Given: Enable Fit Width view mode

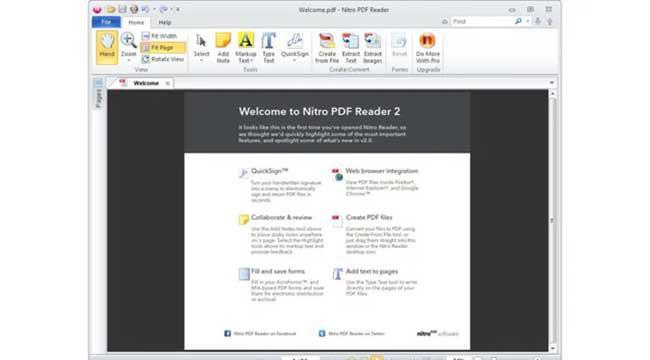Looking at the screenshot, I should (x=160, y=36).
